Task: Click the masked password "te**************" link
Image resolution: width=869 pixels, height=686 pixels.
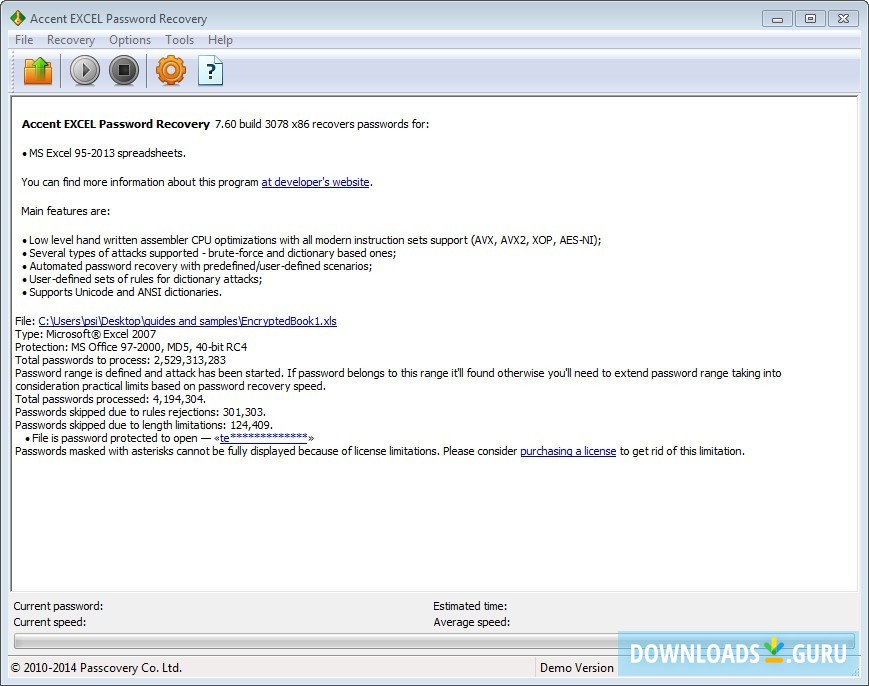Action: [264, 438]
